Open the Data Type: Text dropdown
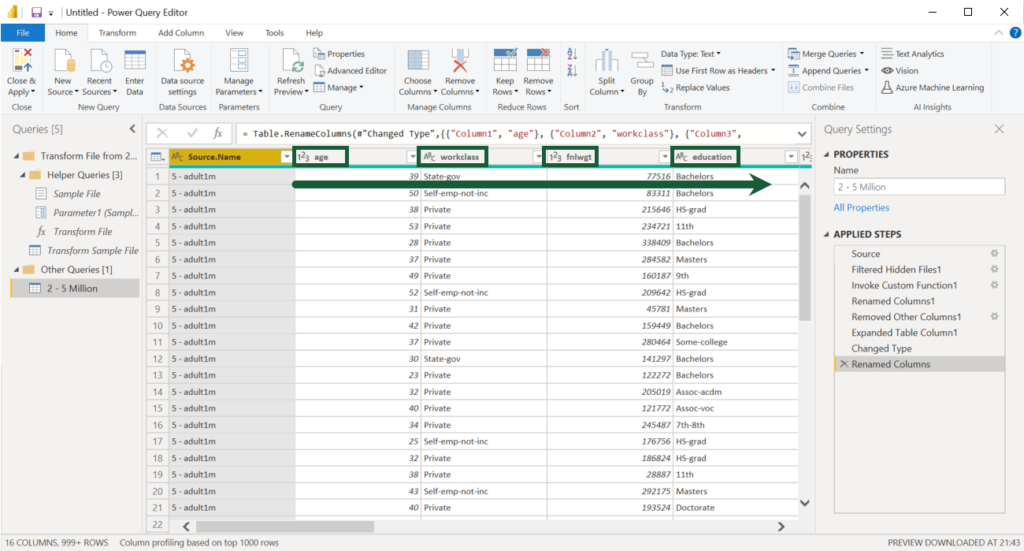The width and height of the screenshot is (1024, 551). coord(690,54)
